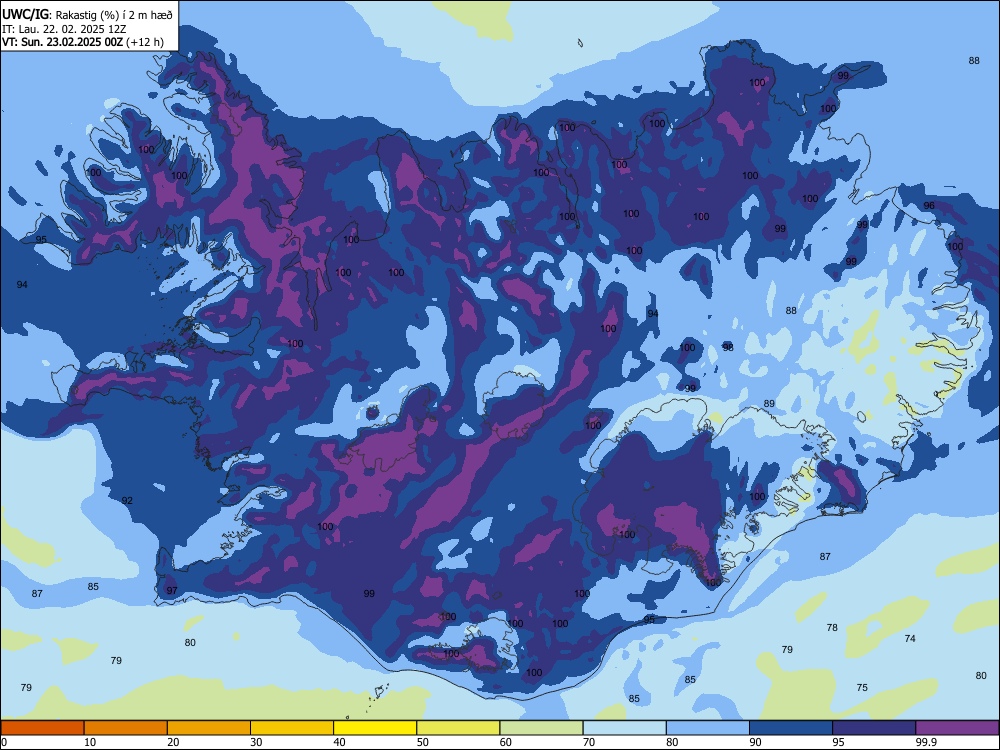Click the '99.9' legend scale label
This screenshot has width=1000, height=750.
tap(926, 742)
